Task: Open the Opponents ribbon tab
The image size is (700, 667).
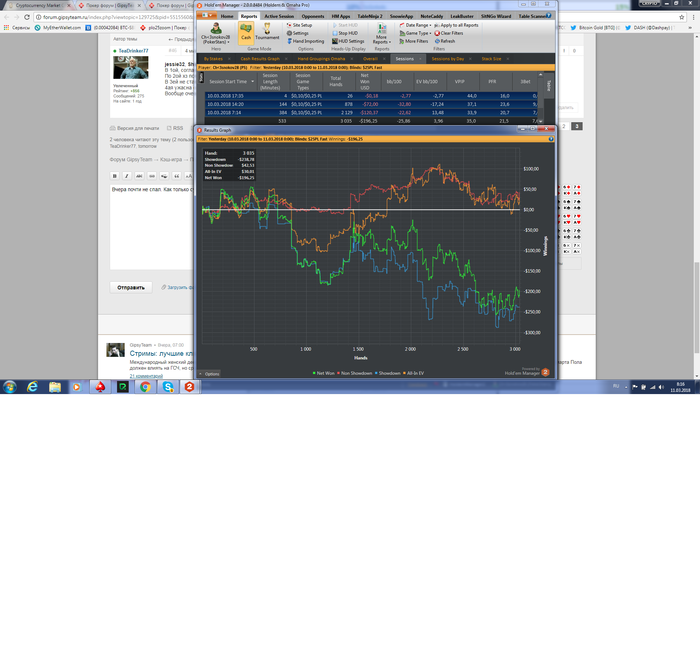Action: (312, 16)
